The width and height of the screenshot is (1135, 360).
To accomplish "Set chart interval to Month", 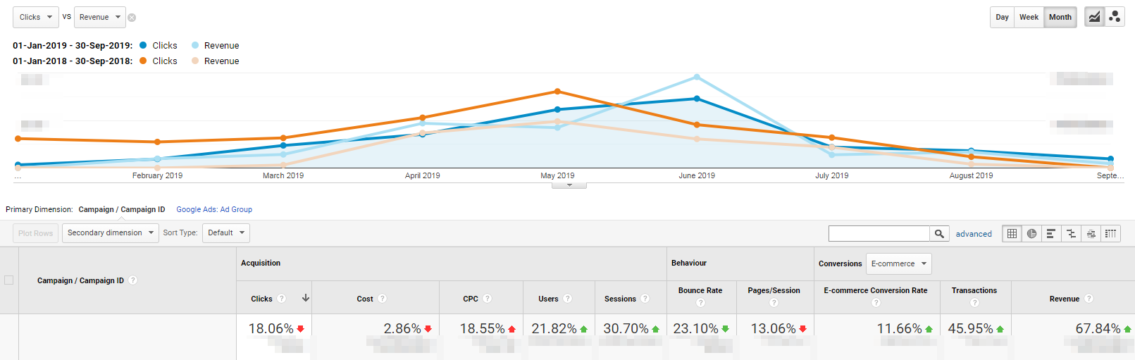I will tap(1060, 17).
